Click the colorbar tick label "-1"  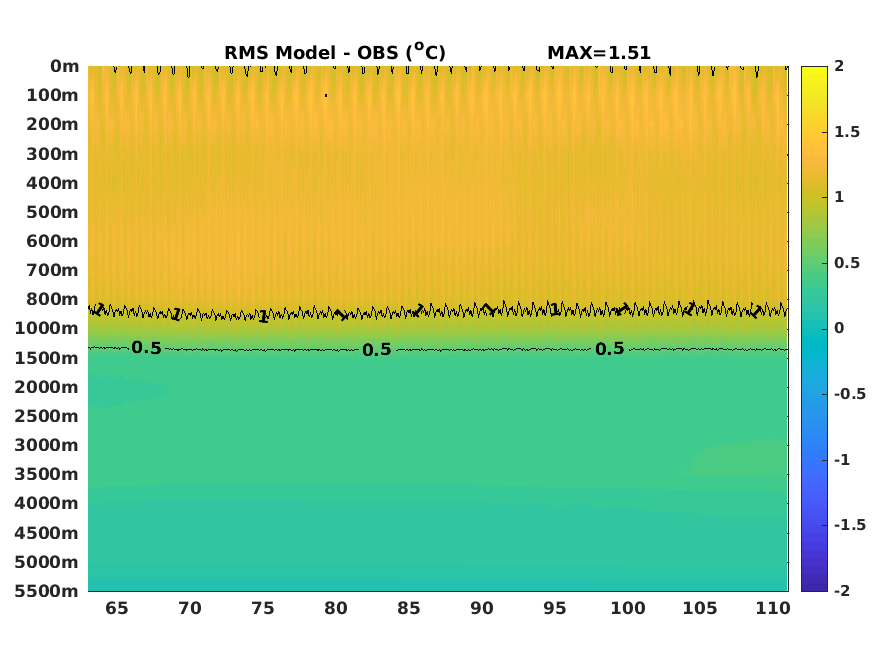pyautogui.click(x=842, y=460)
